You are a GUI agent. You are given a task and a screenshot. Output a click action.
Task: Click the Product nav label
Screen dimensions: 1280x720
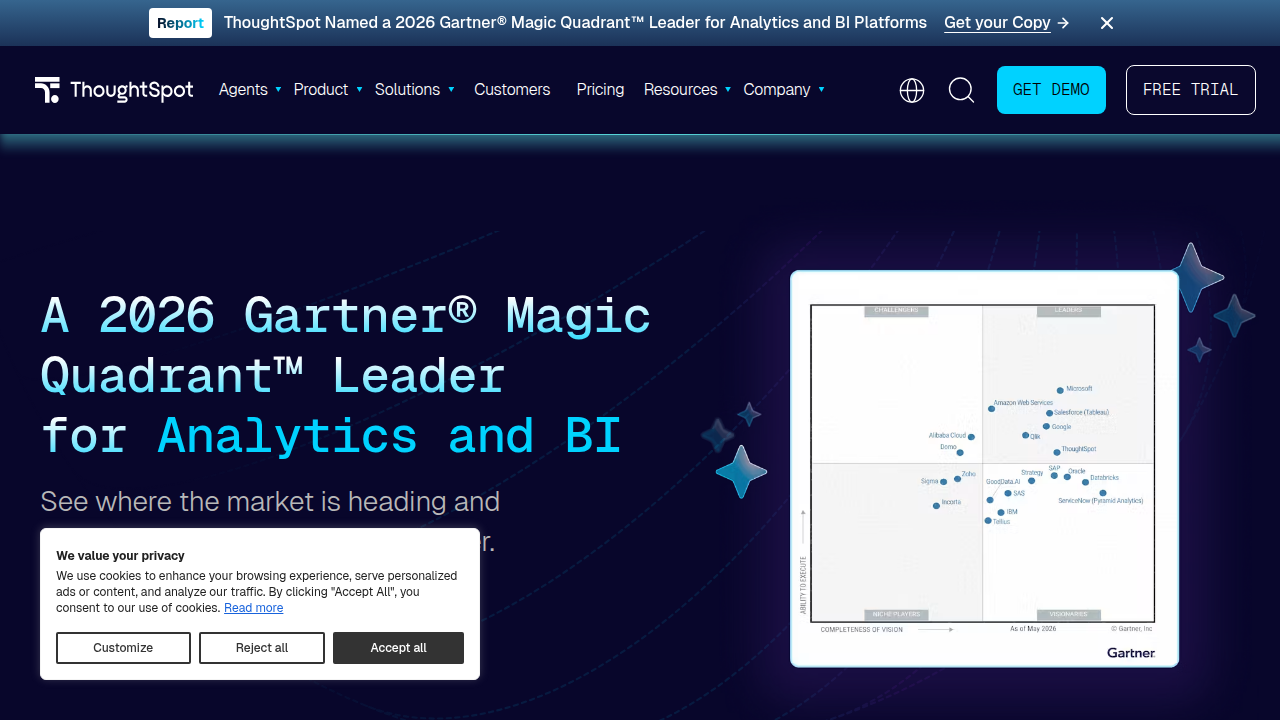click(x=321, y=90)
